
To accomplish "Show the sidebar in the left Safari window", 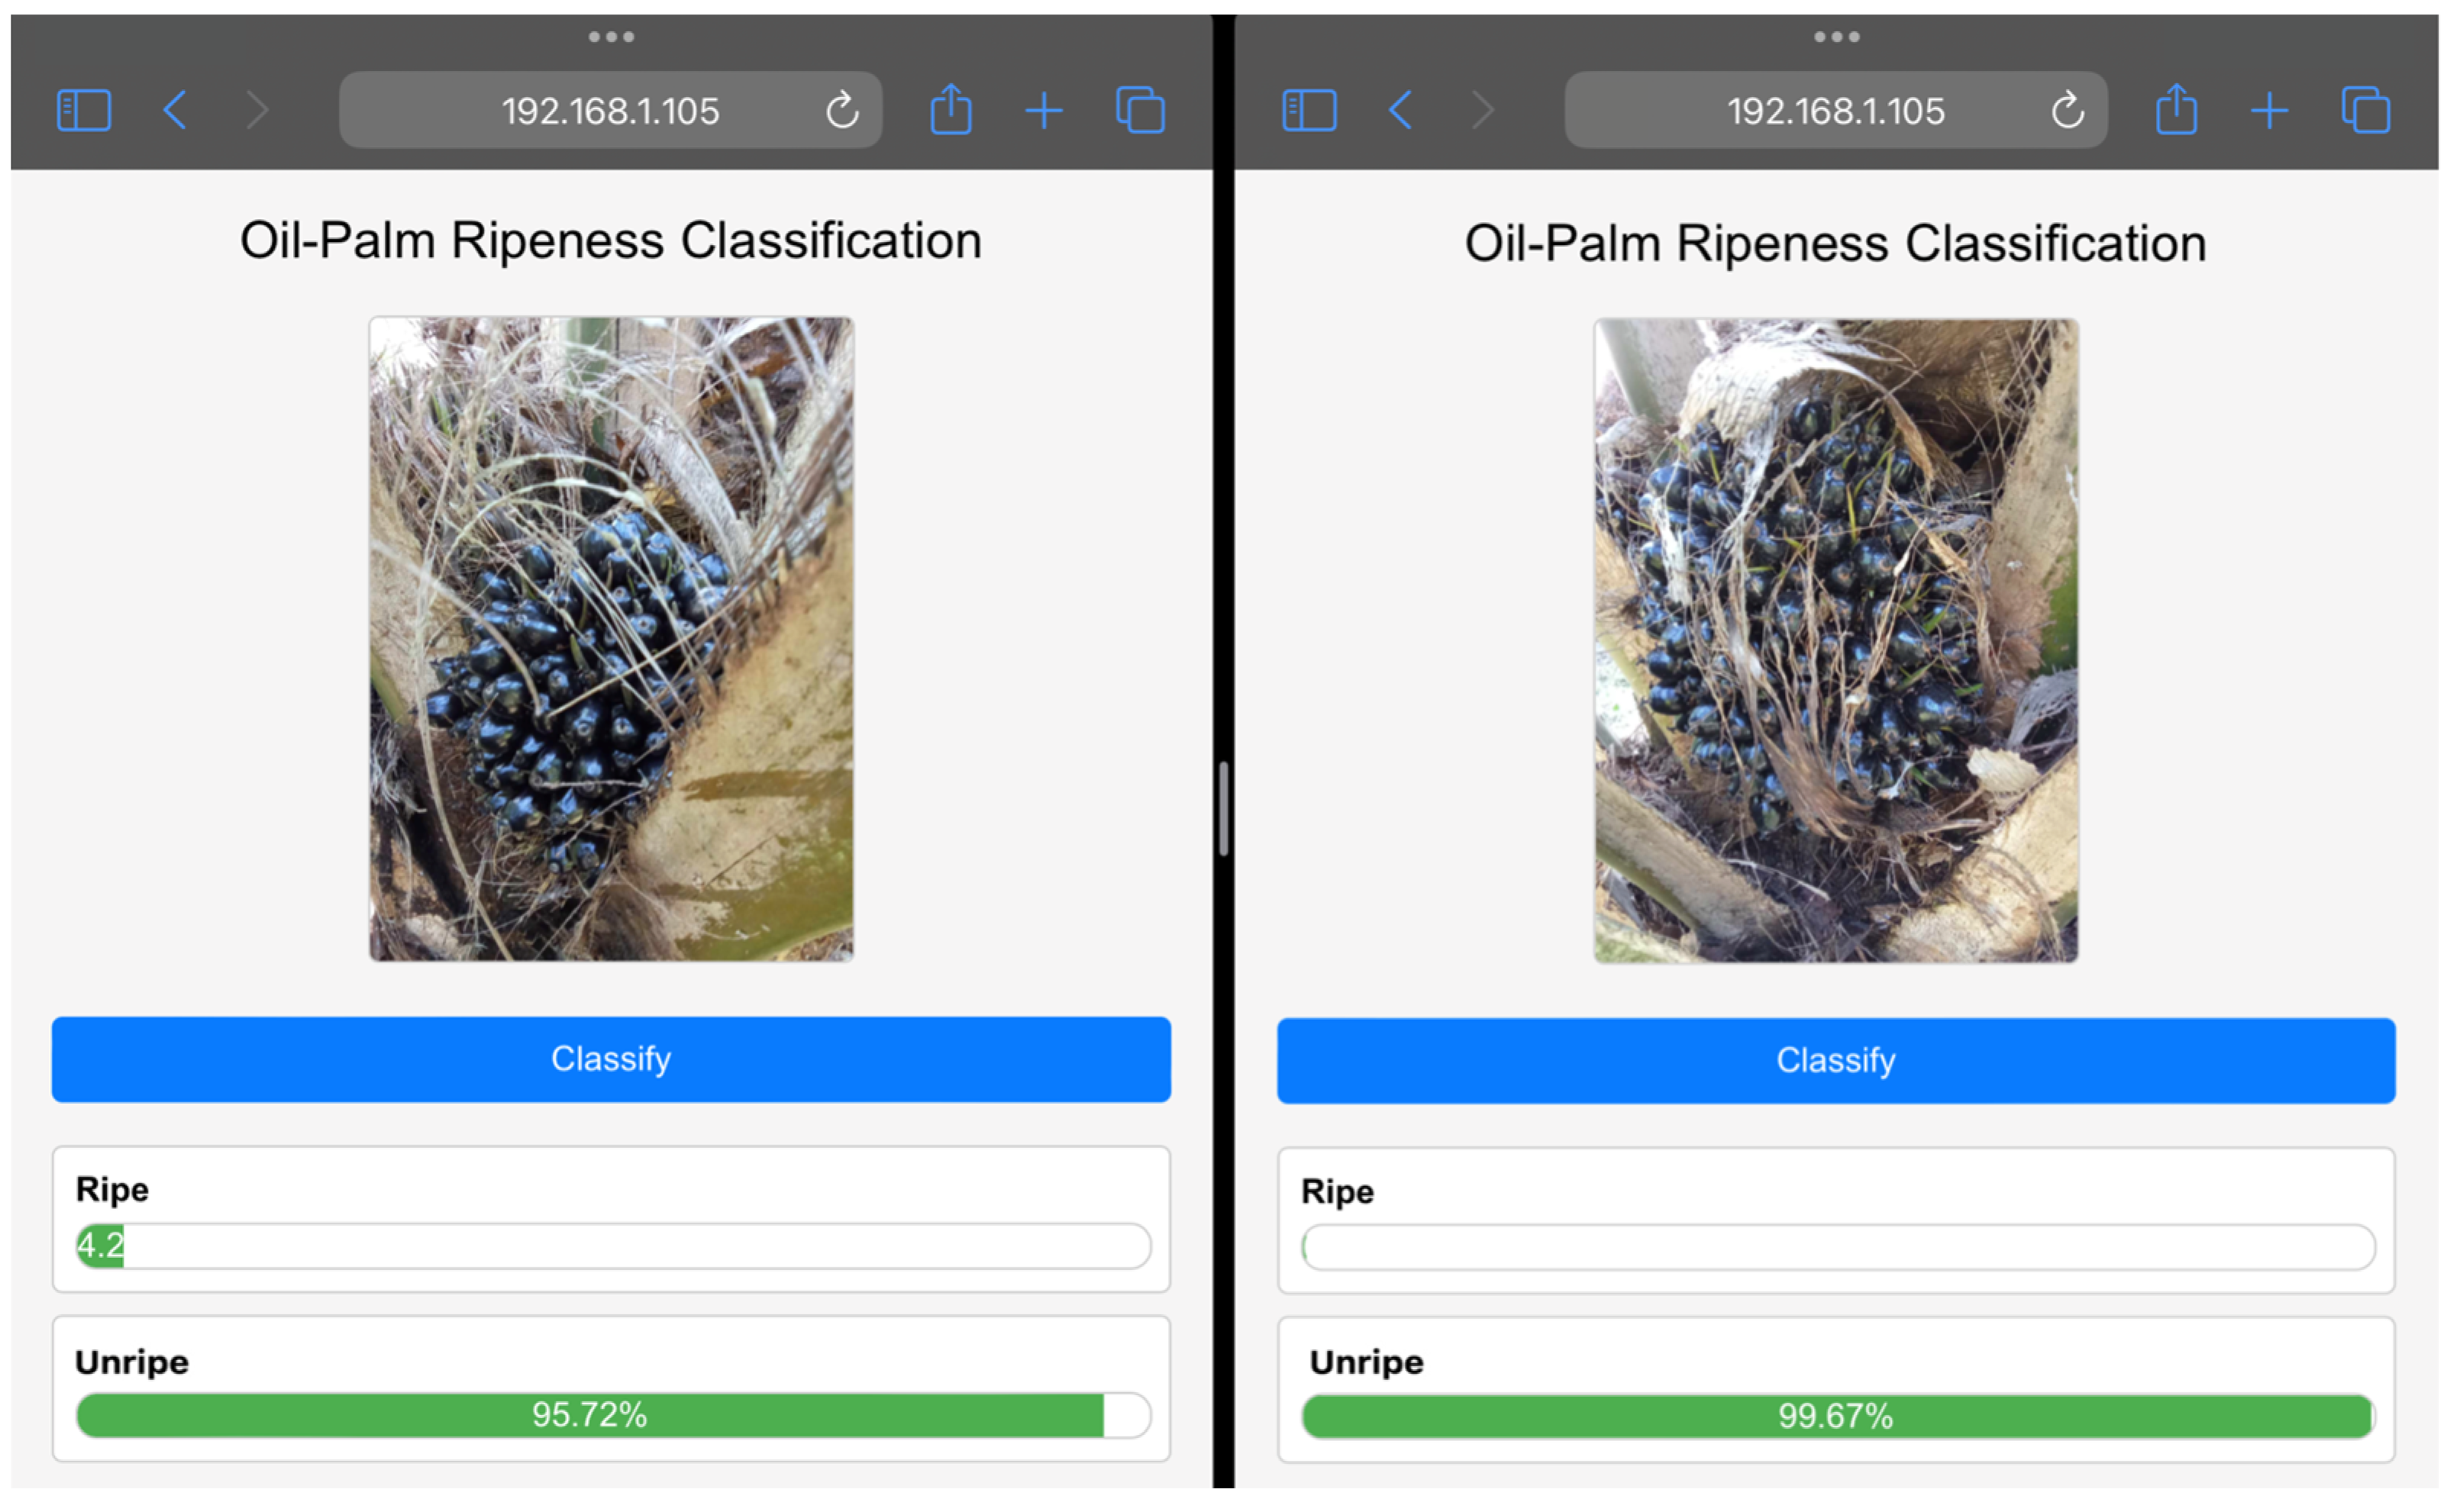I will [x=84, y=110].
